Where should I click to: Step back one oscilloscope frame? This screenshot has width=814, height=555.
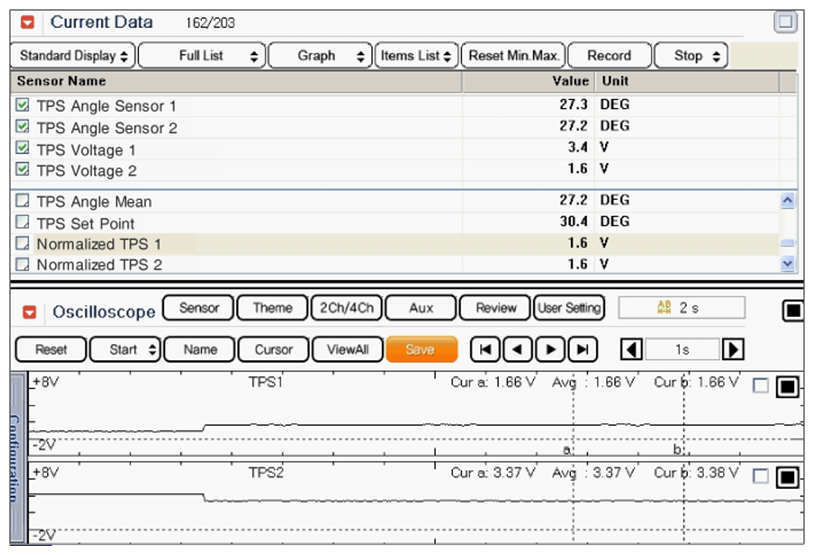coord(517,349)
